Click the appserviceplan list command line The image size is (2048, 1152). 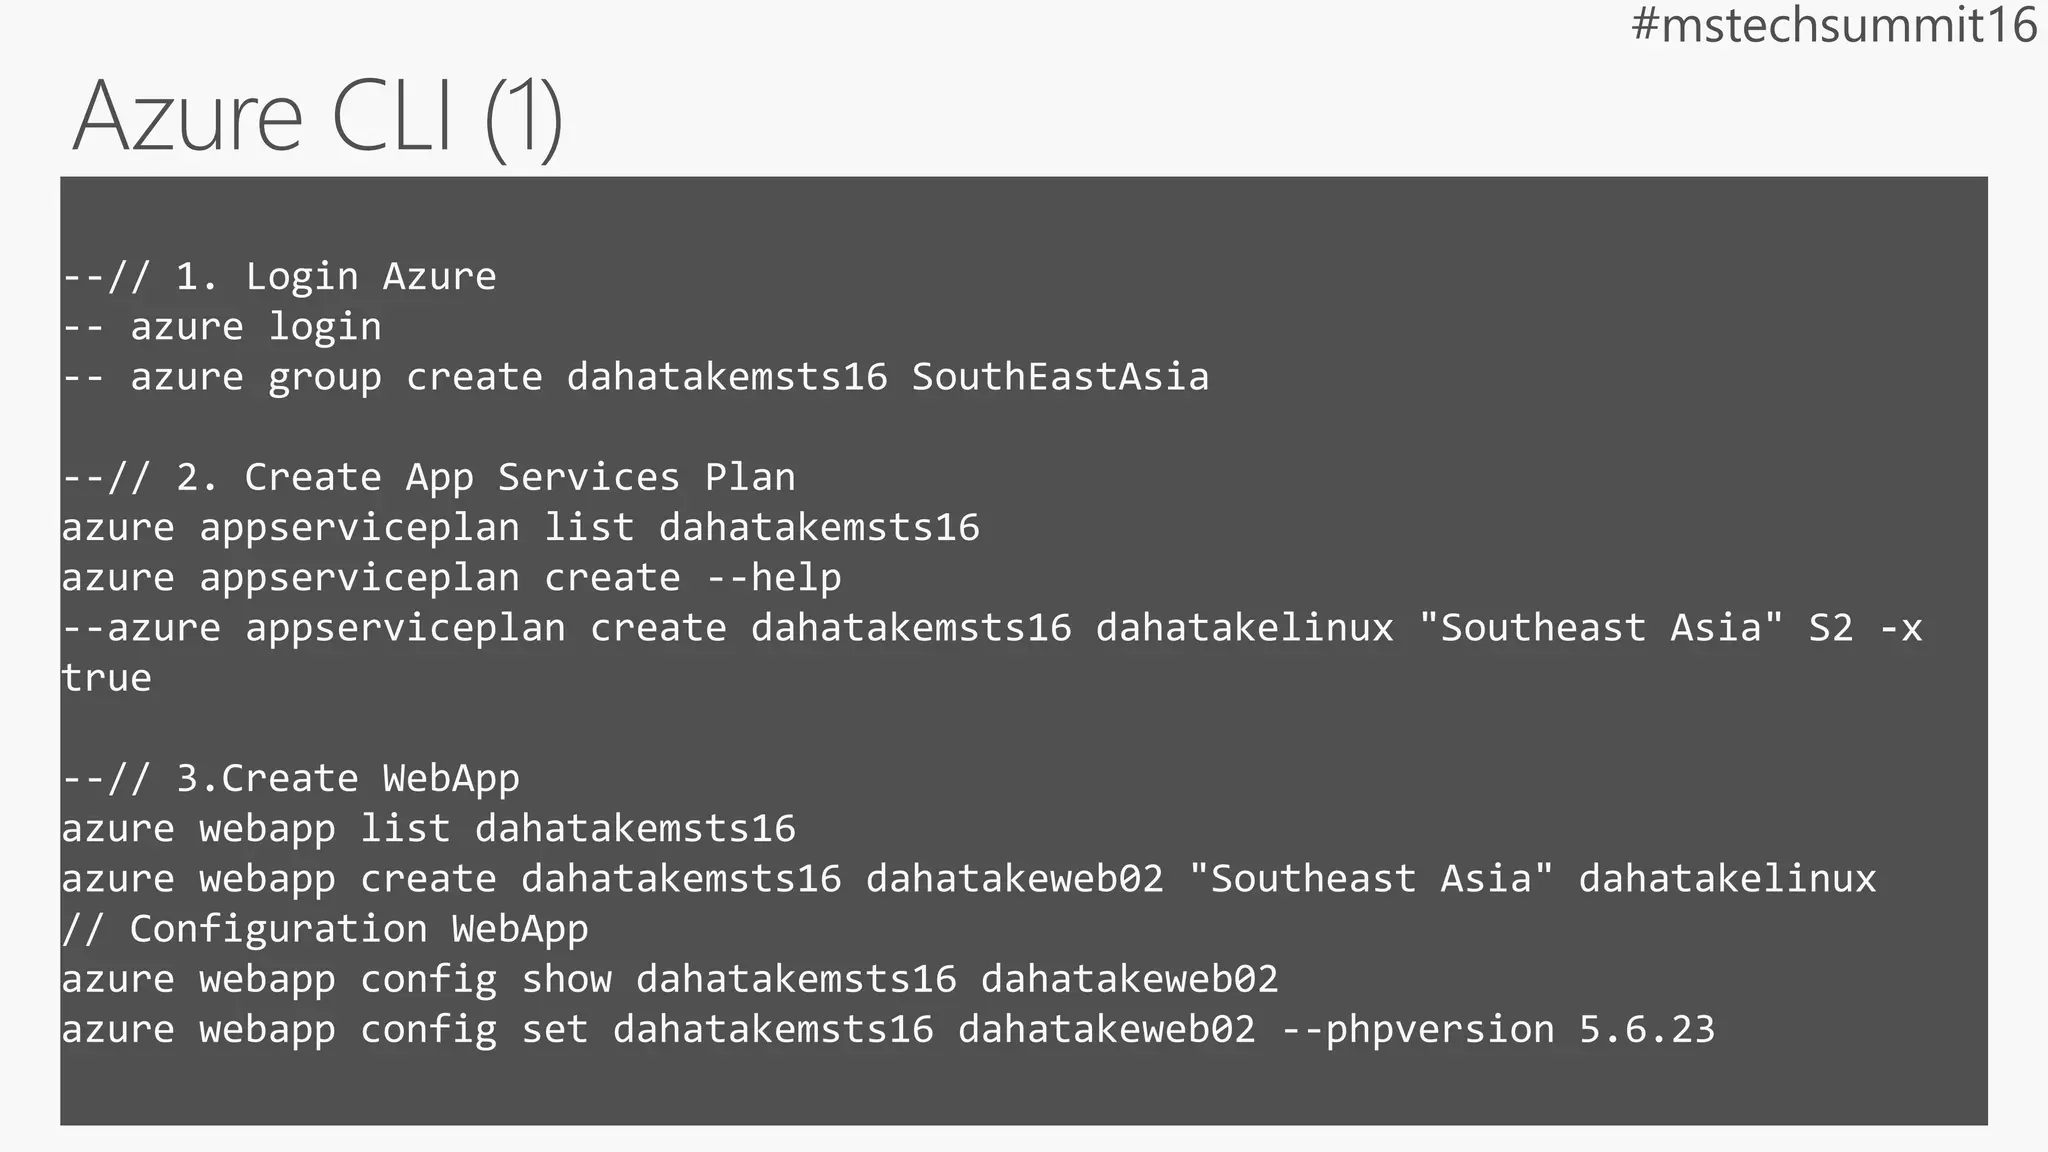point(520,527)
